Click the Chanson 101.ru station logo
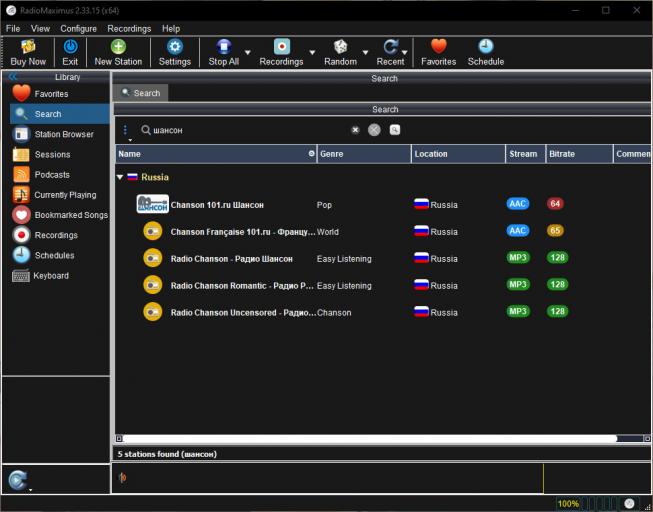The height and width of the screenshot is (512, 653). [x=153, y=204]
